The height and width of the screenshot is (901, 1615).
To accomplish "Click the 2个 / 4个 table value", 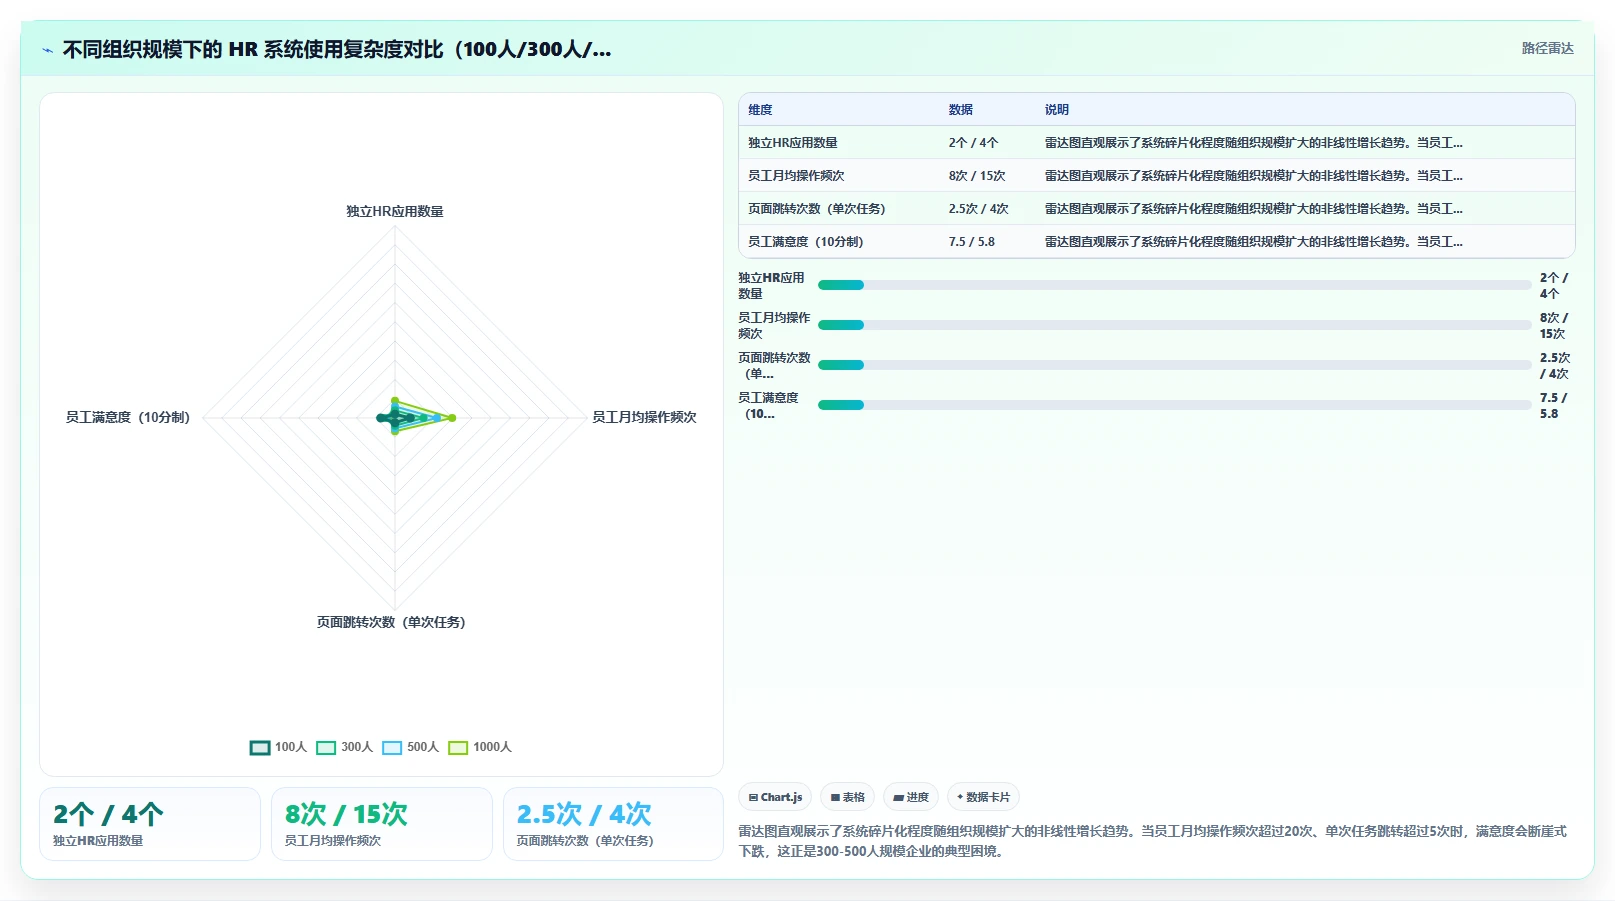I will [x=973, y=143].
